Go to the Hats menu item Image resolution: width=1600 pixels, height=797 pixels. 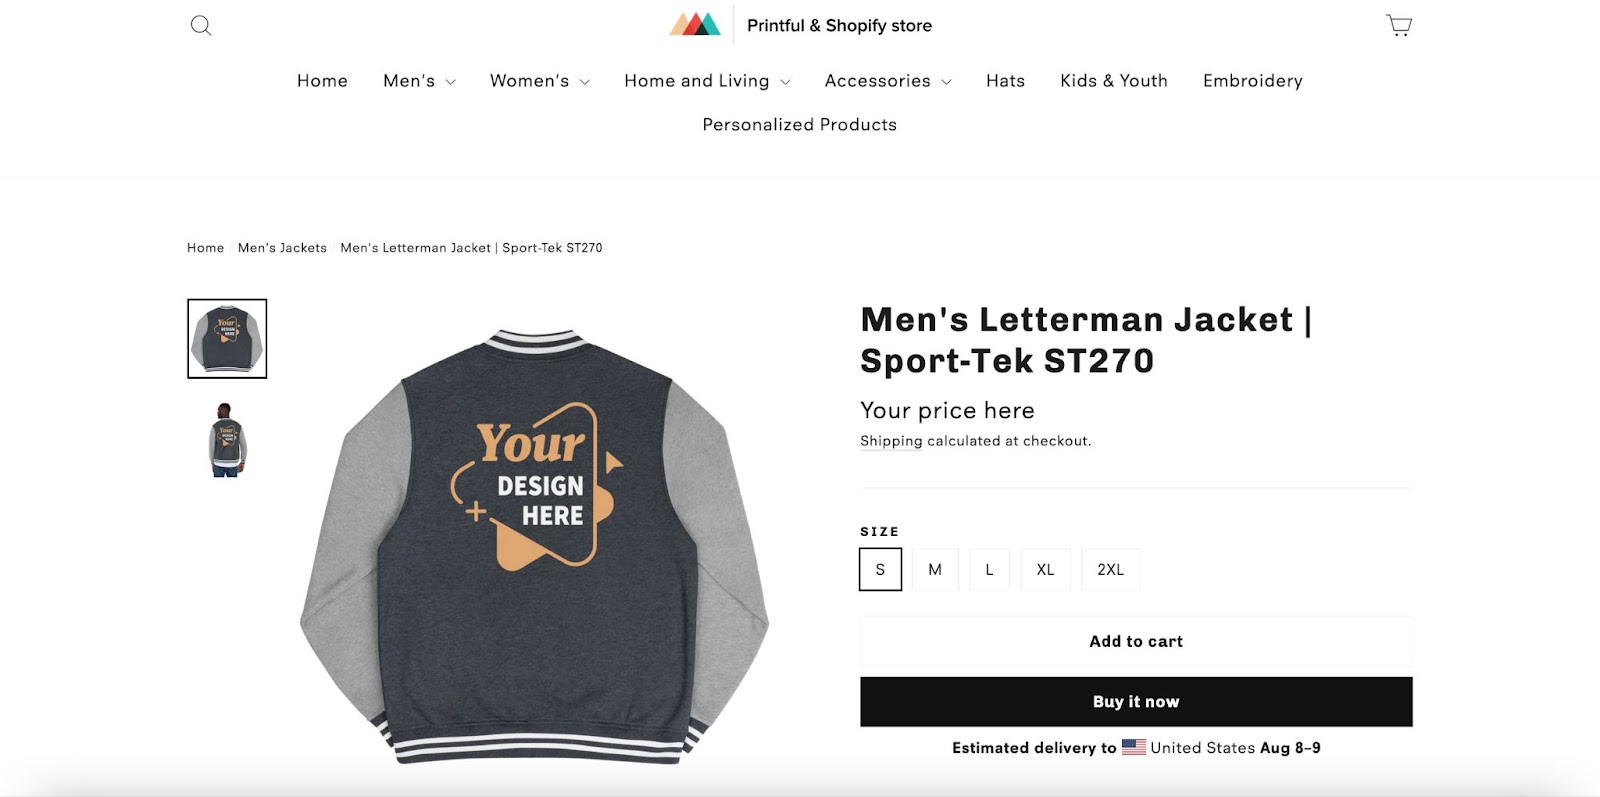(x=1005, y=81)
